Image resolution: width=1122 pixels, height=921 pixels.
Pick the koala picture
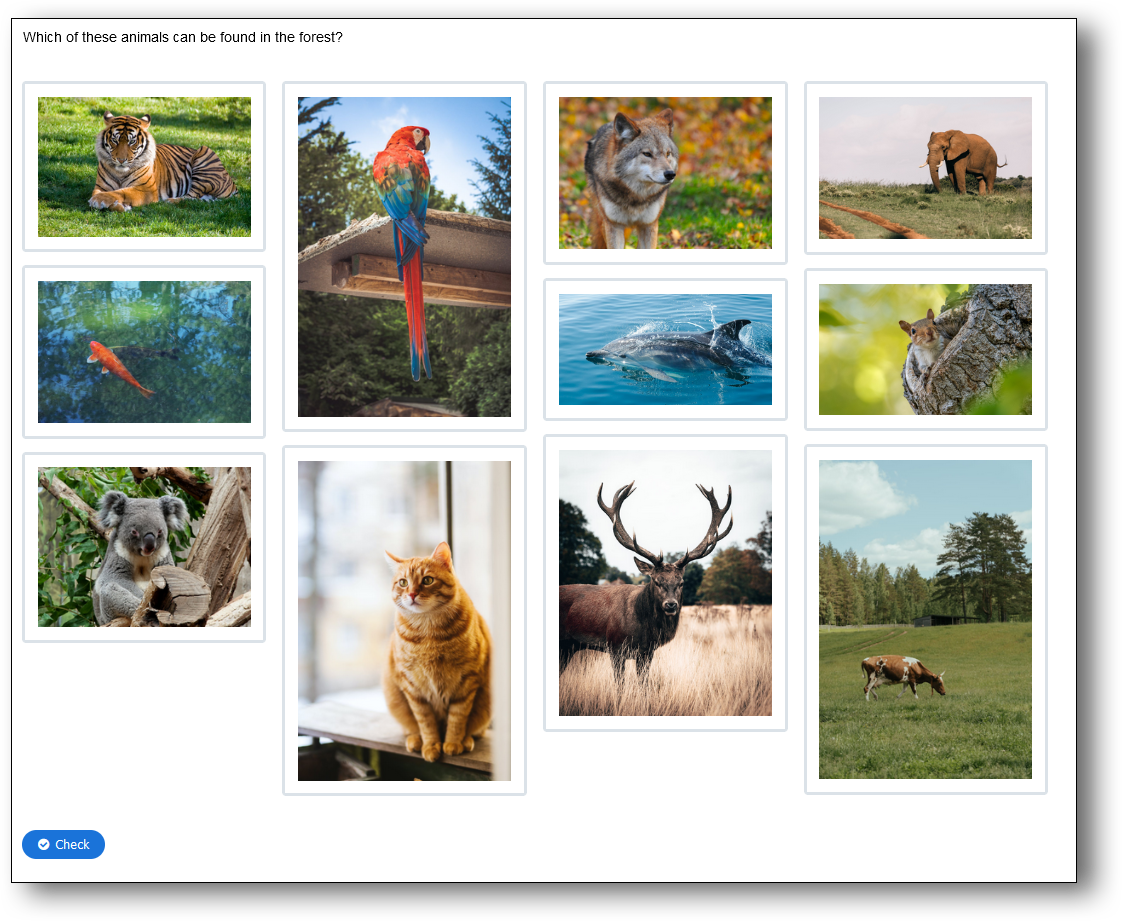pos(144,547)
